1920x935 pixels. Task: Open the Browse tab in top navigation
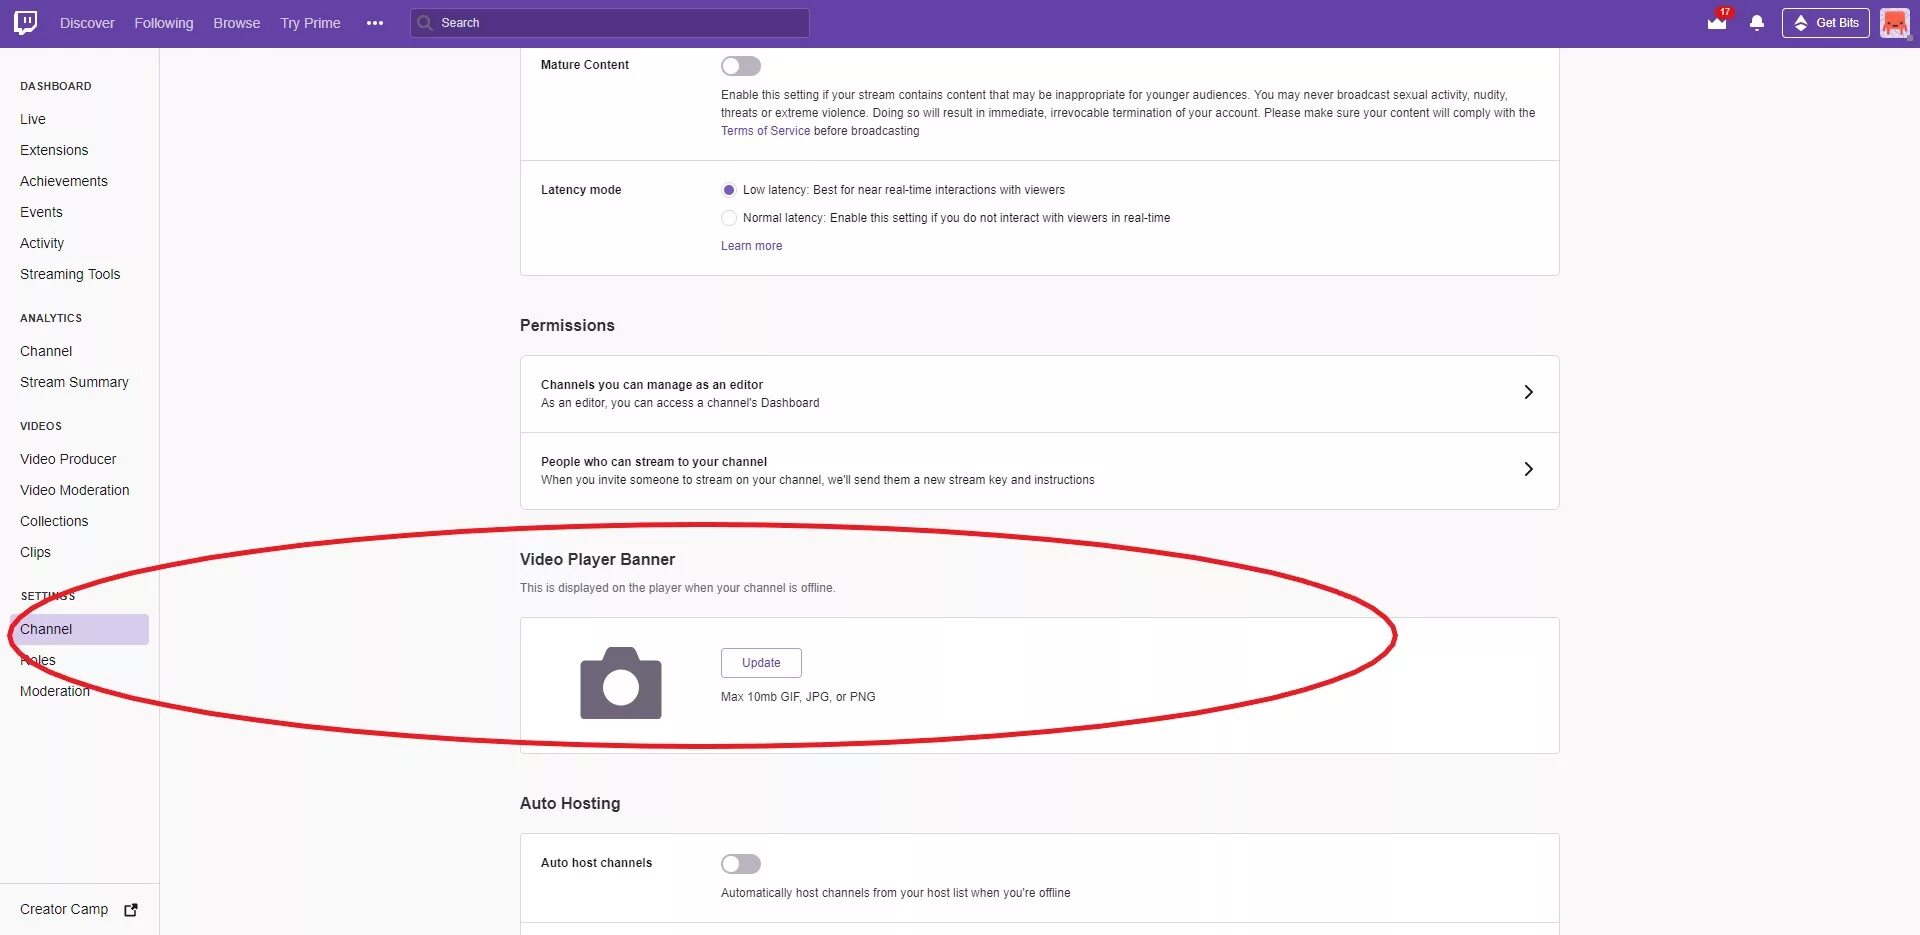tap(237, 23)
